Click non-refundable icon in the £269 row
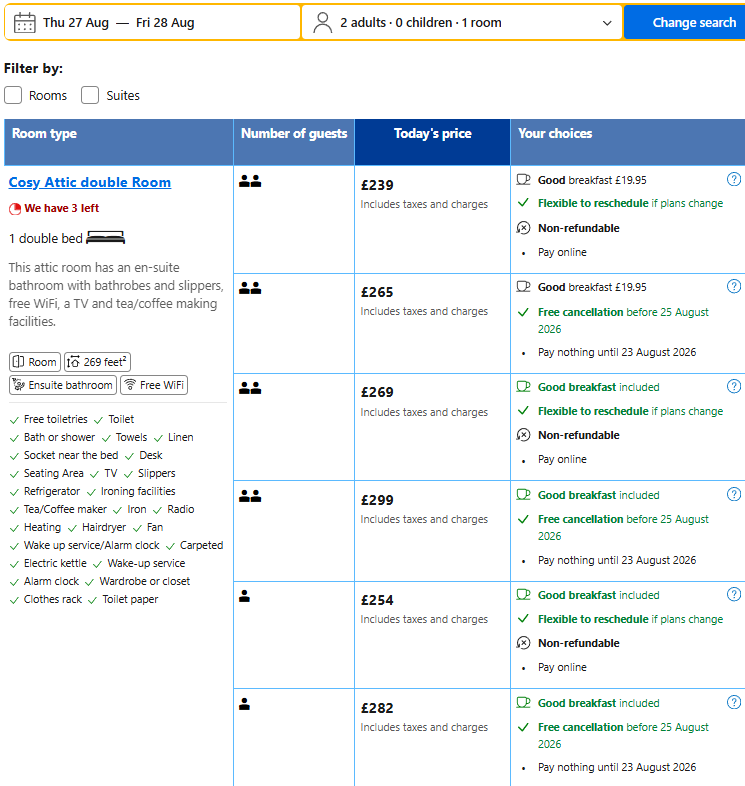This screenshot has width=745, height=786. tap(523, 435)
